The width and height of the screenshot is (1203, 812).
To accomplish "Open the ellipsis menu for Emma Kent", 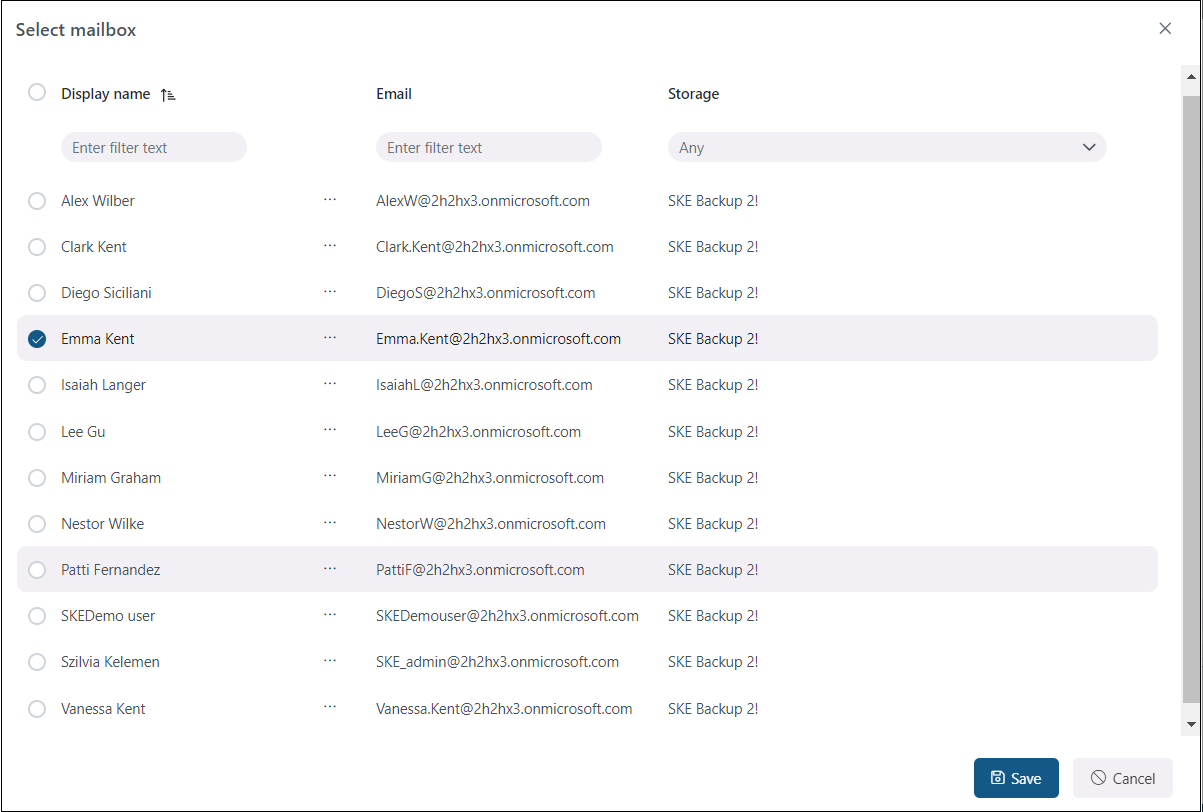I will point(330,338).
